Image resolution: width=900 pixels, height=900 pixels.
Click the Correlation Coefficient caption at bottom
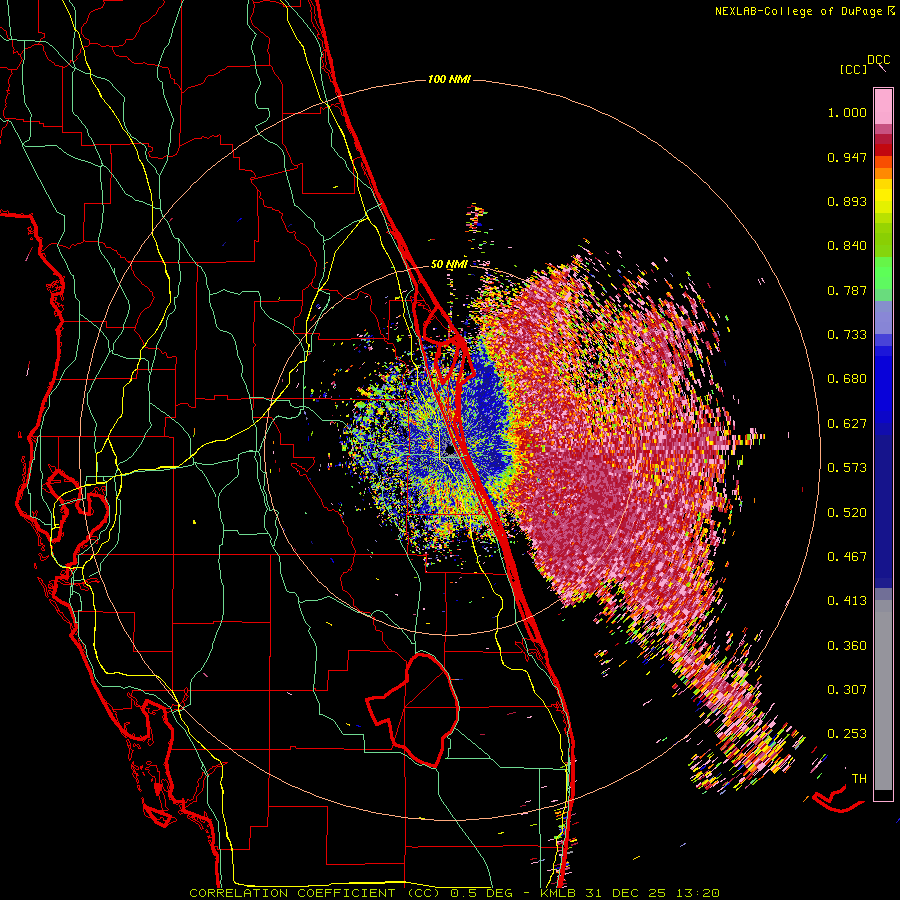coord(454,893)
